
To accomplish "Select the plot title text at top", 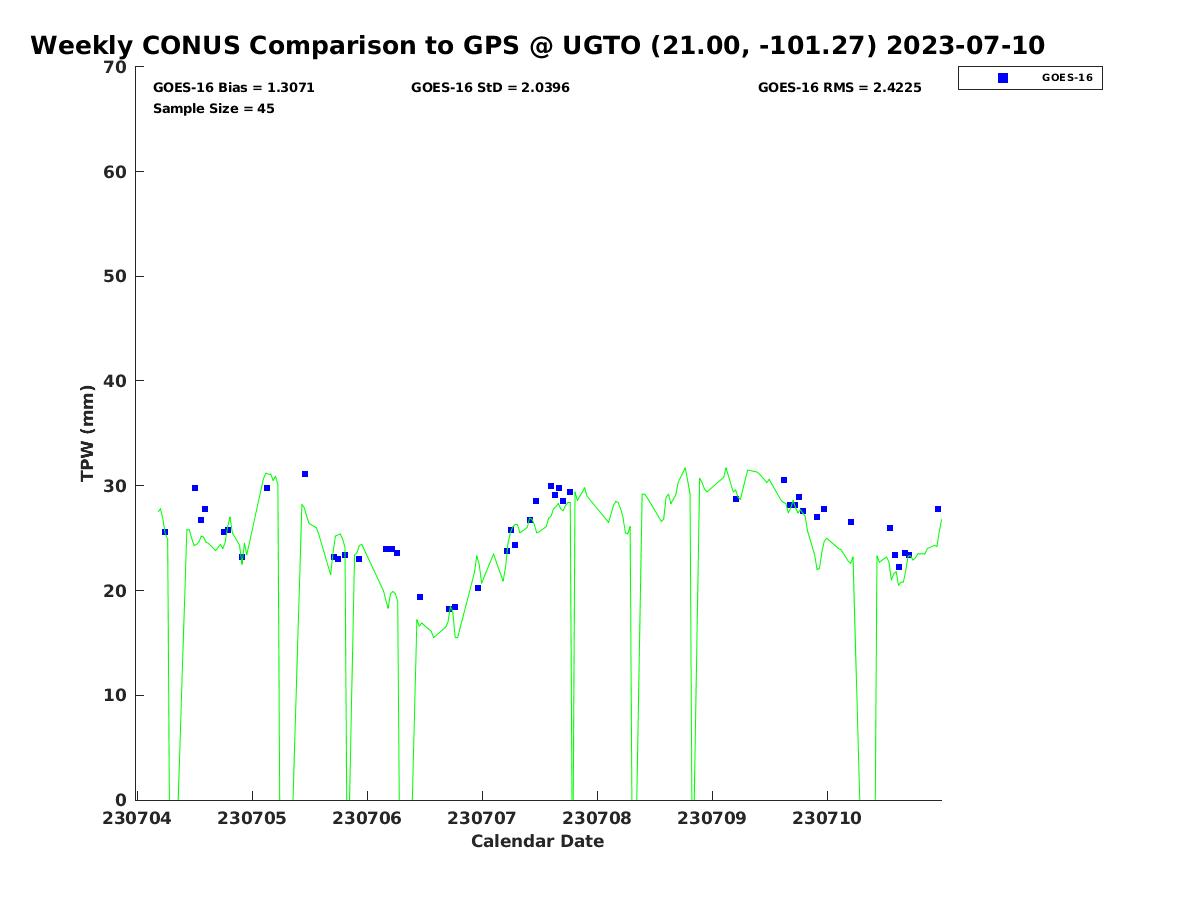I will coord(537,46).
